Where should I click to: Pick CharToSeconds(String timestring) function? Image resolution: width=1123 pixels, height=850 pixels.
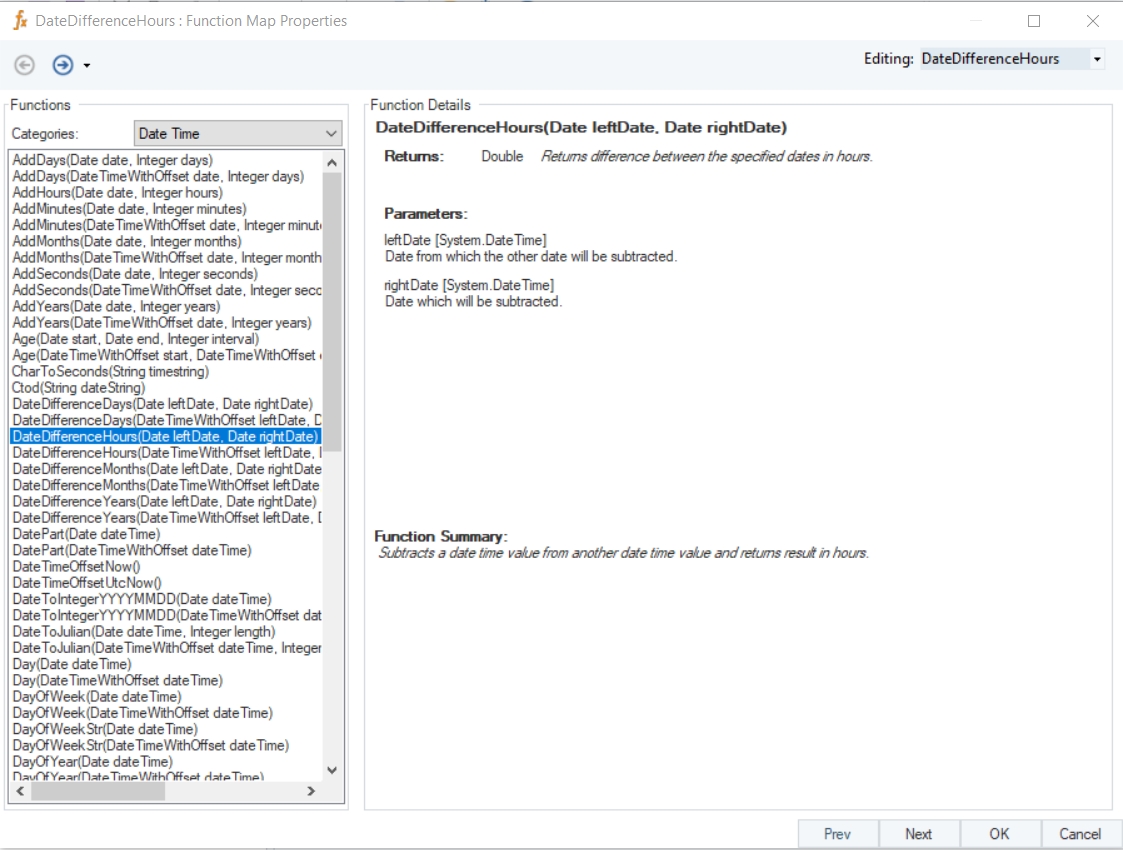click(110, 371)
